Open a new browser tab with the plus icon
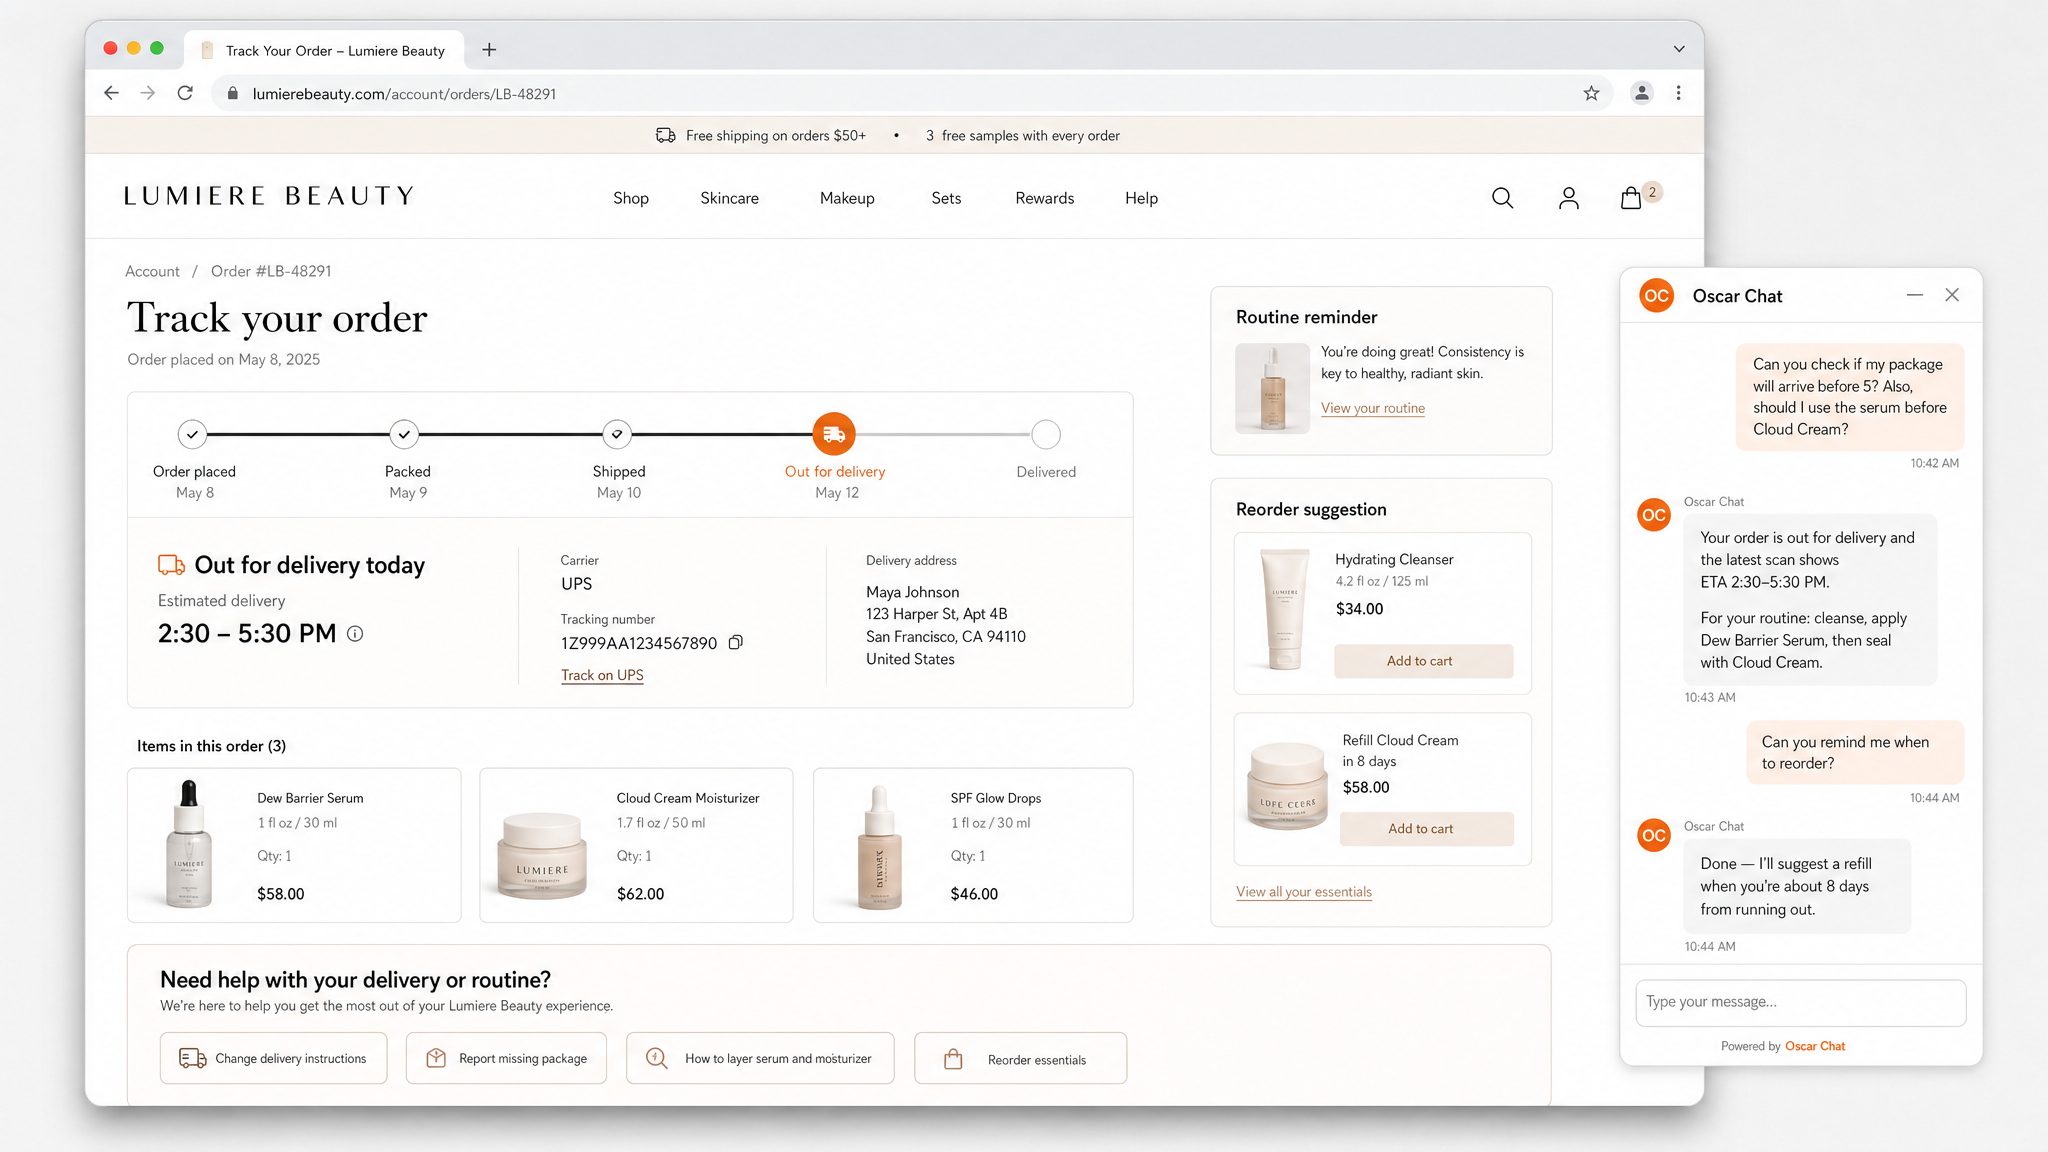2048x1152 pixels. [489, 50]
